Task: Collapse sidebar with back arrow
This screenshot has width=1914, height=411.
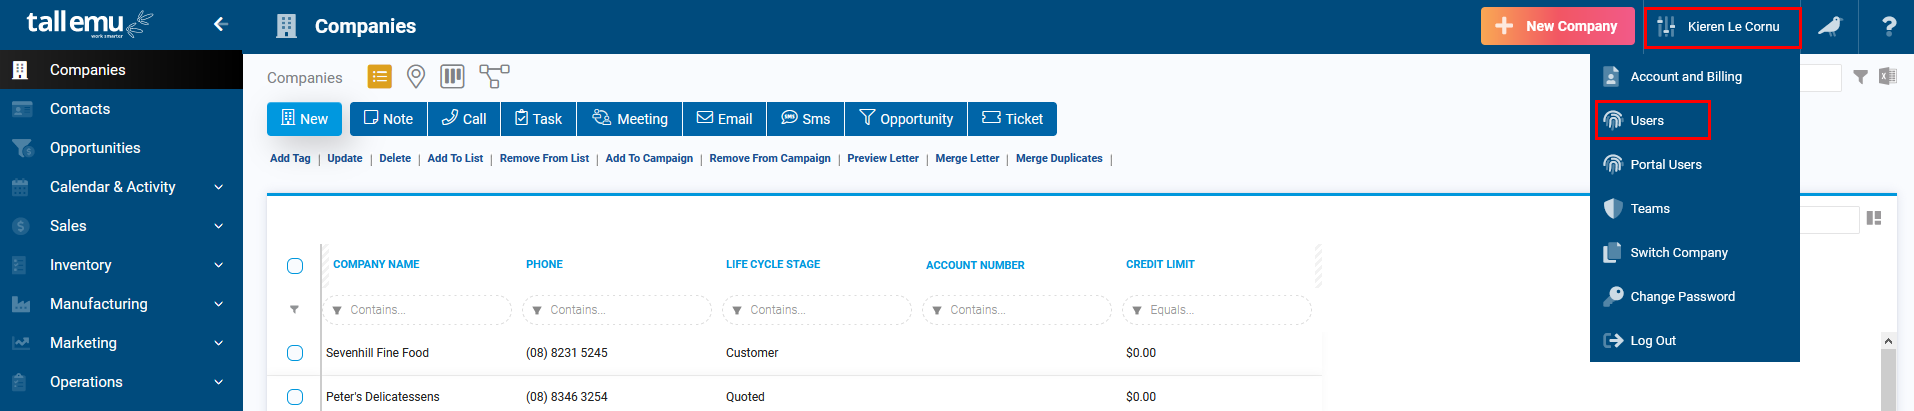Action: [x=221, y=24]
